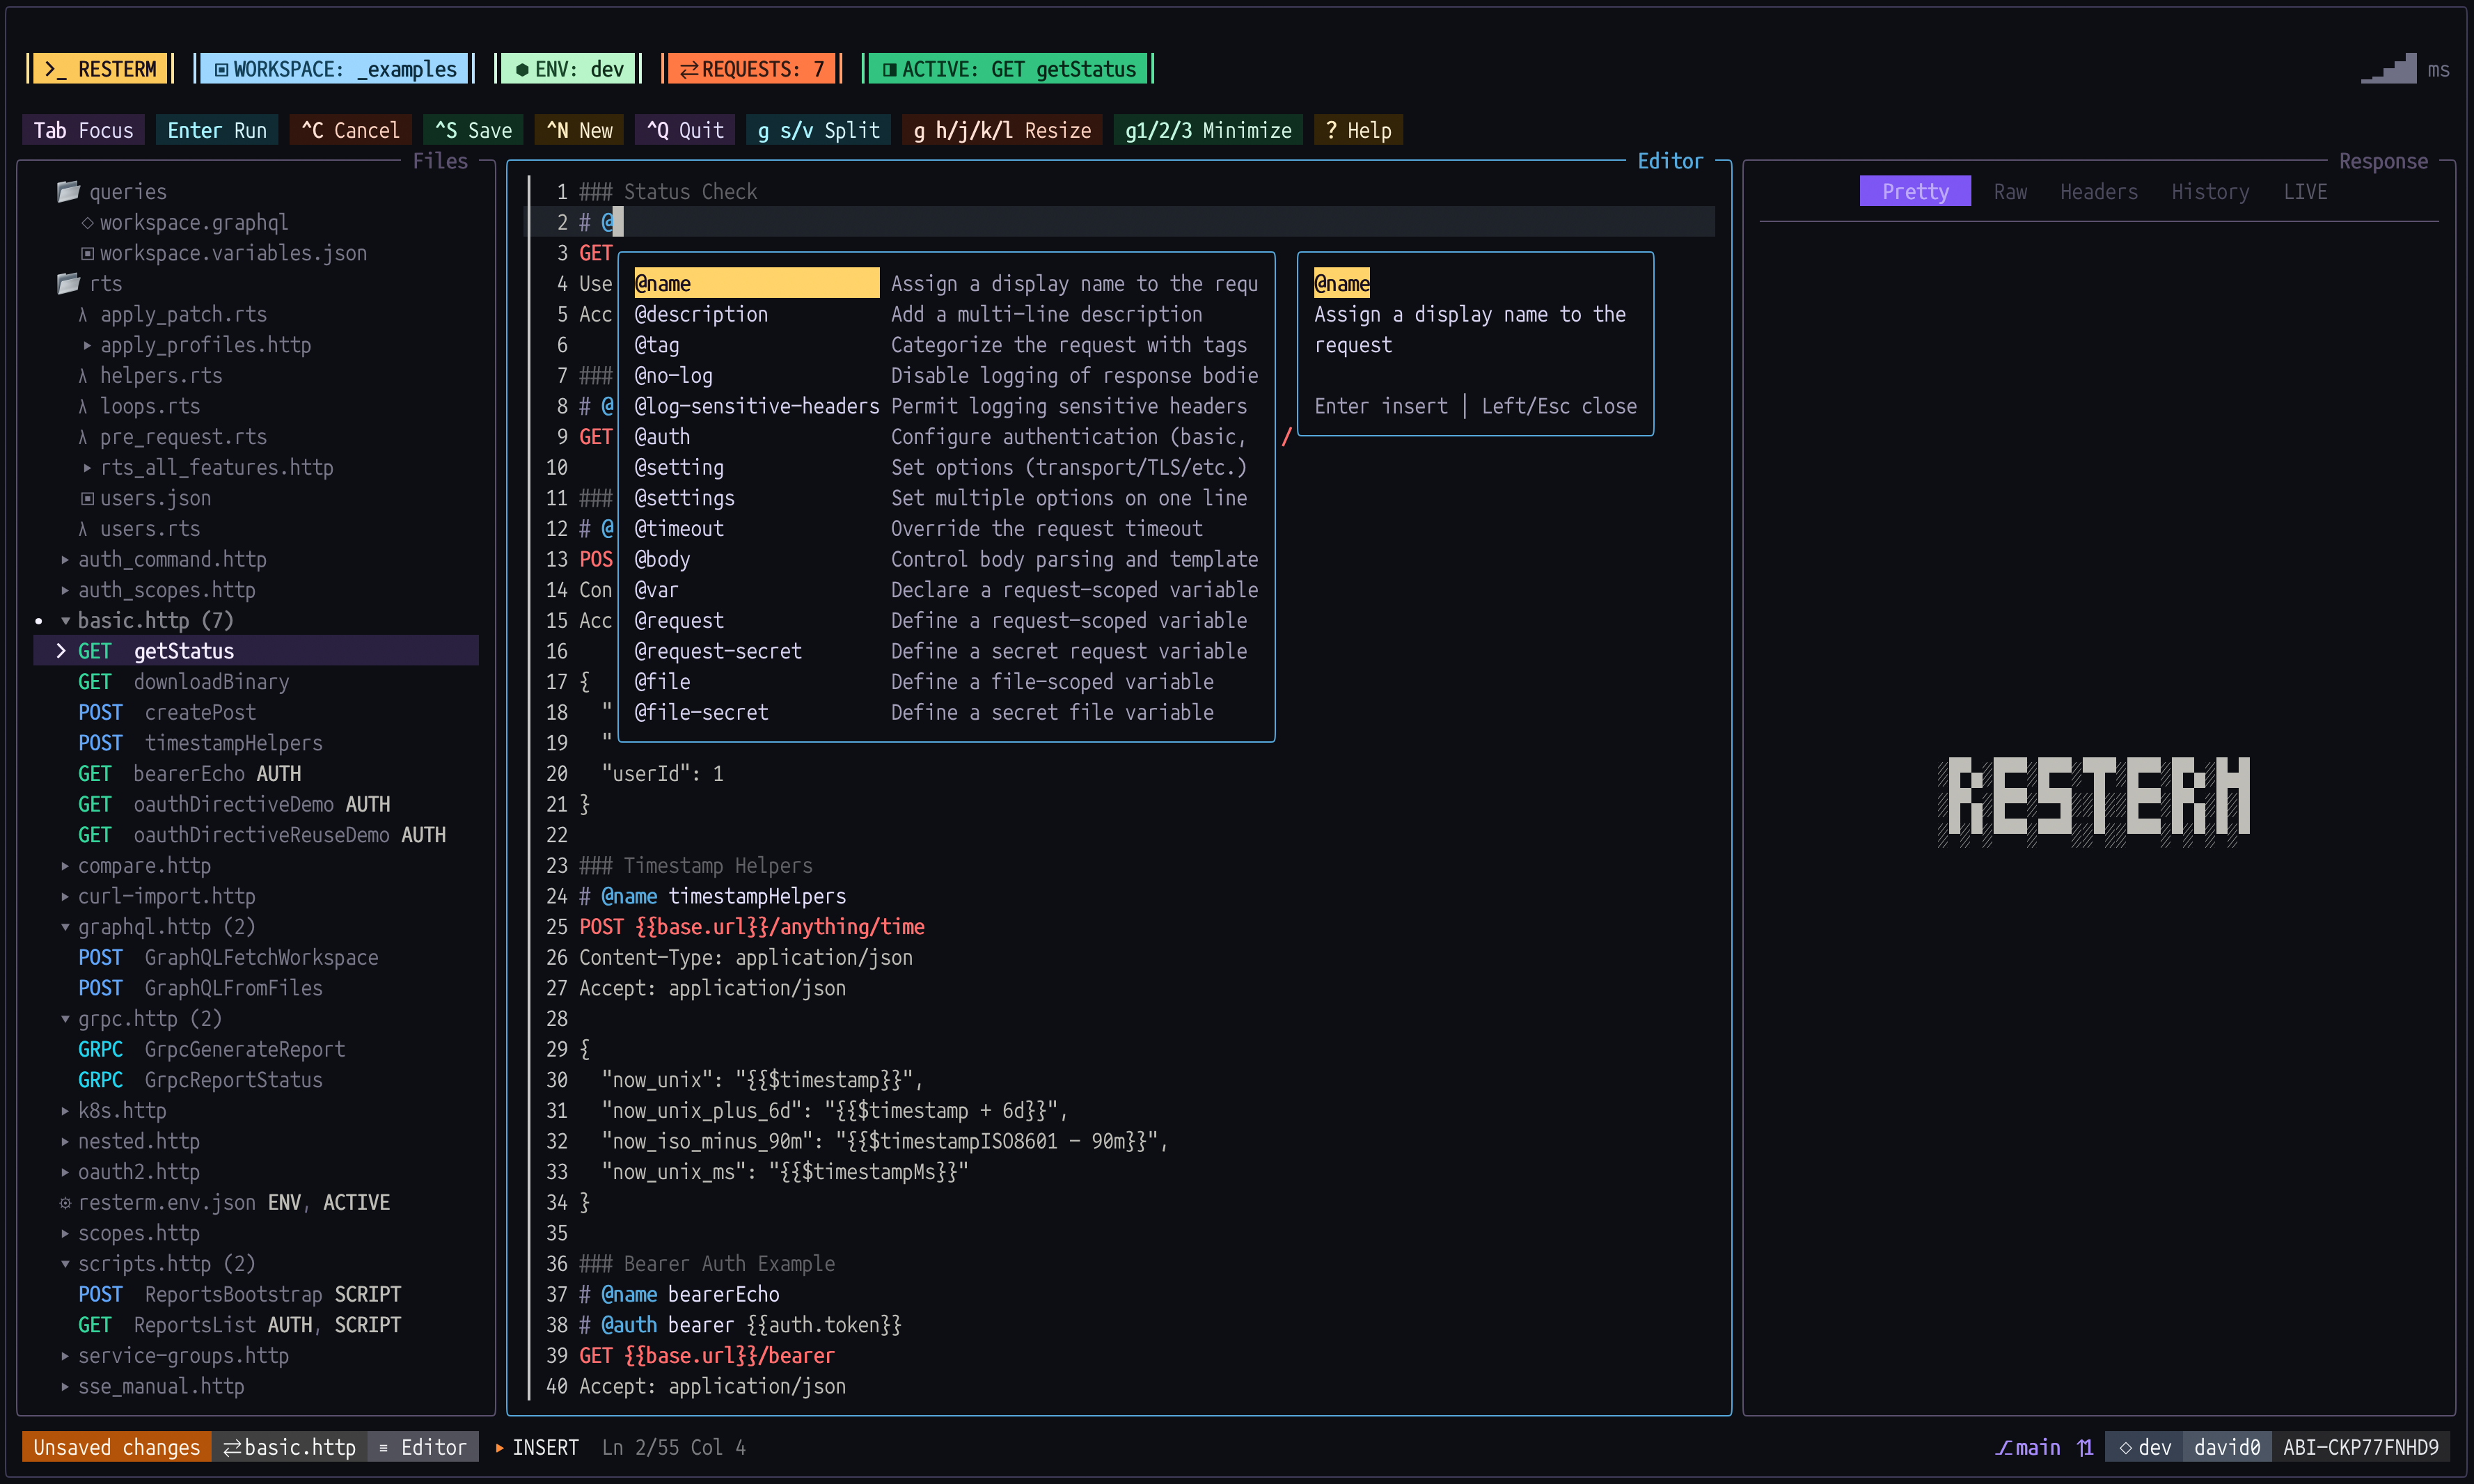Screen dimensions: 2474x1484
Task: Click the REQUESTS arrows icon
Action: [x=689, y=69]
